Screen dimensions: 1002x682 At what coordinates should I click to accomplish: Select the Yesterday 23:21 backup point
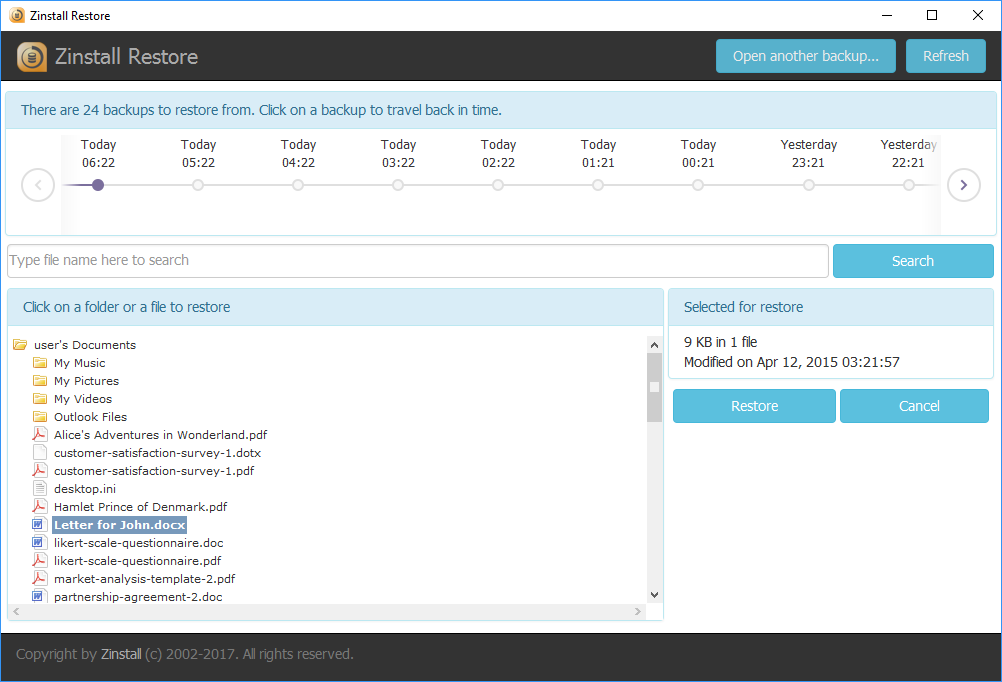(x=809, y=185)
